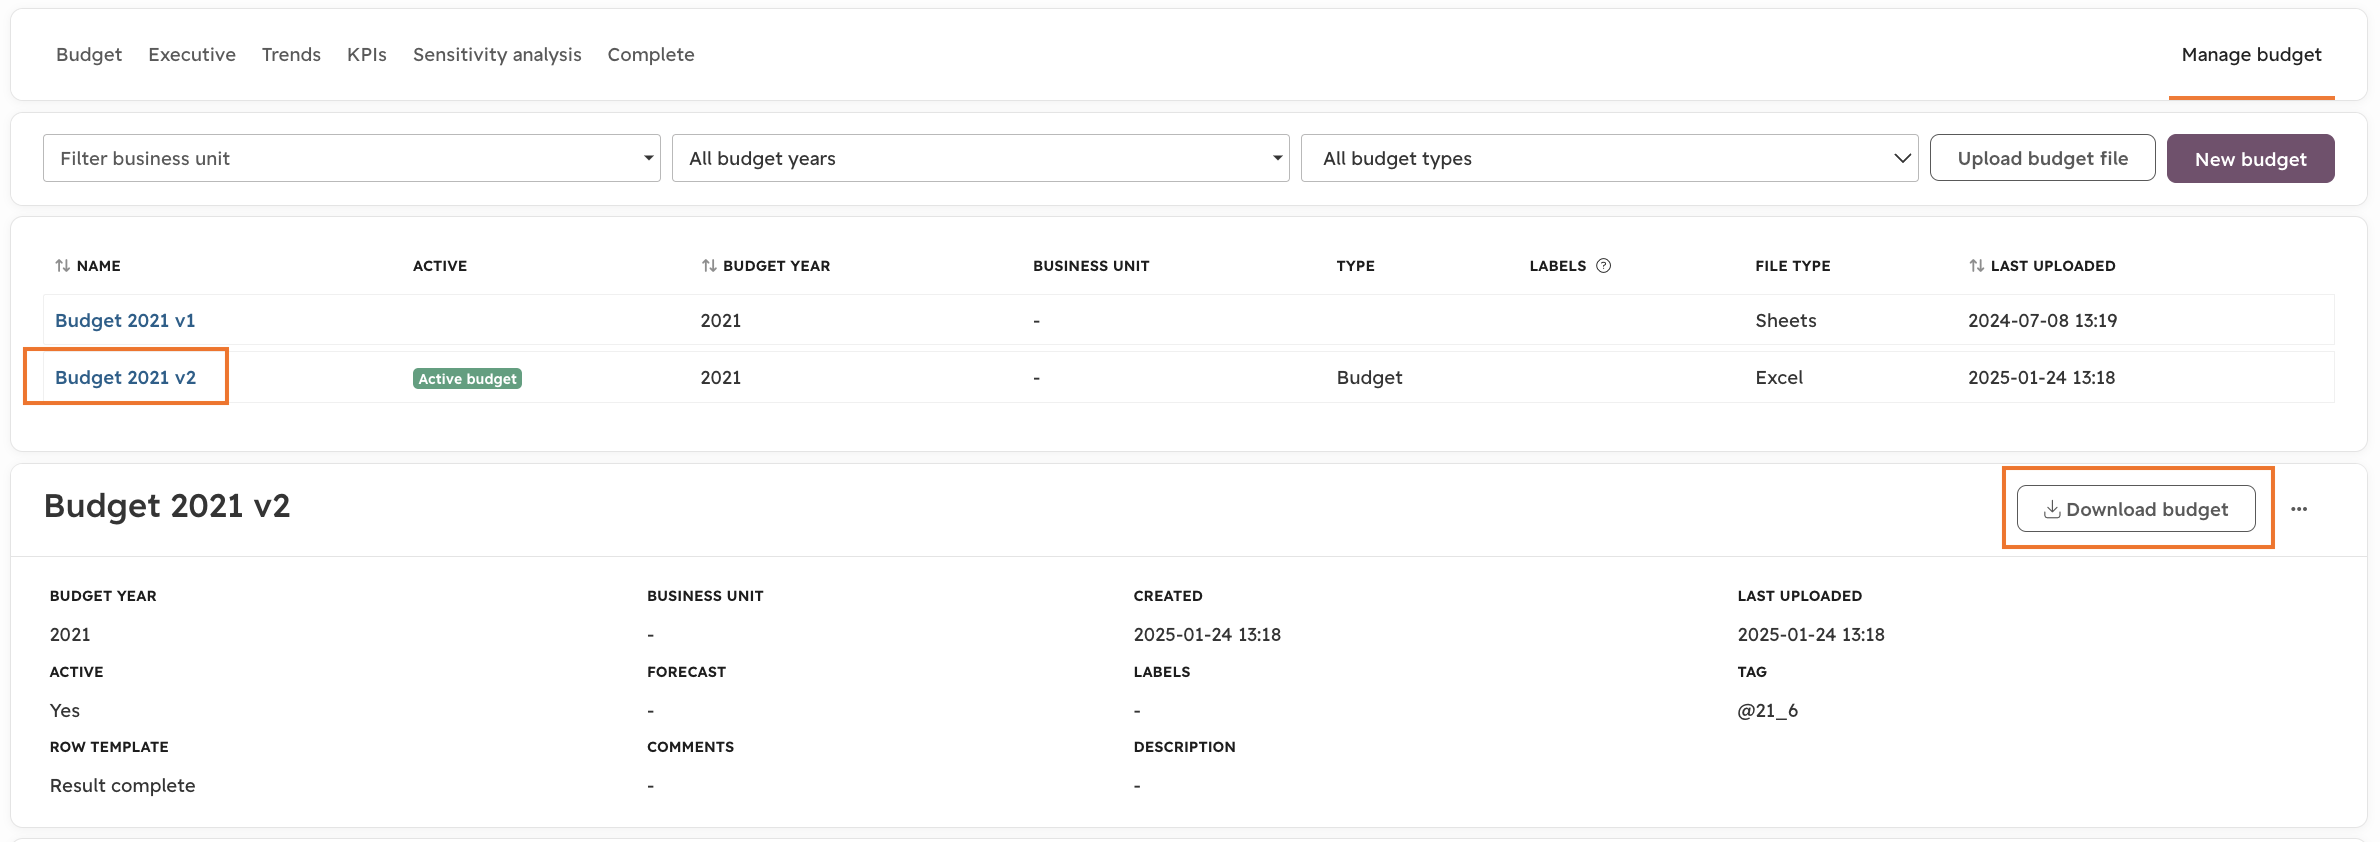Click the Result complete row template value
2380x842 pixels.
(x=123, y=785)
